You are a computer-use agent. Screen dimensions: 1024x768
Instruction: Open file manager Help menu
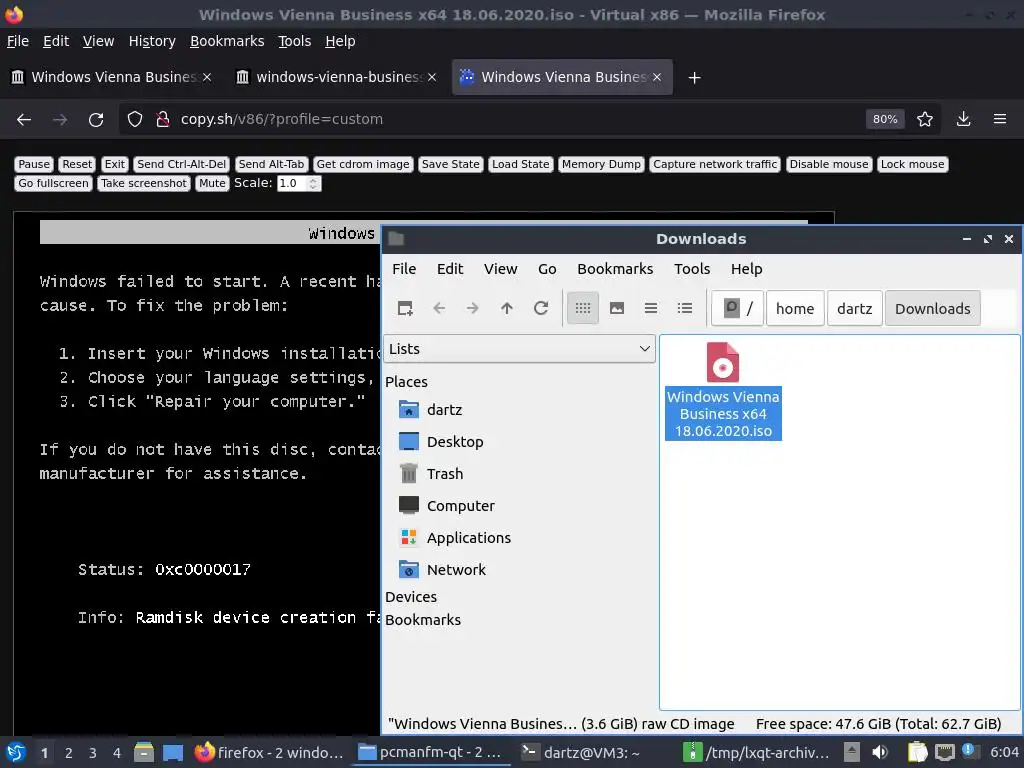coord(746,269)
